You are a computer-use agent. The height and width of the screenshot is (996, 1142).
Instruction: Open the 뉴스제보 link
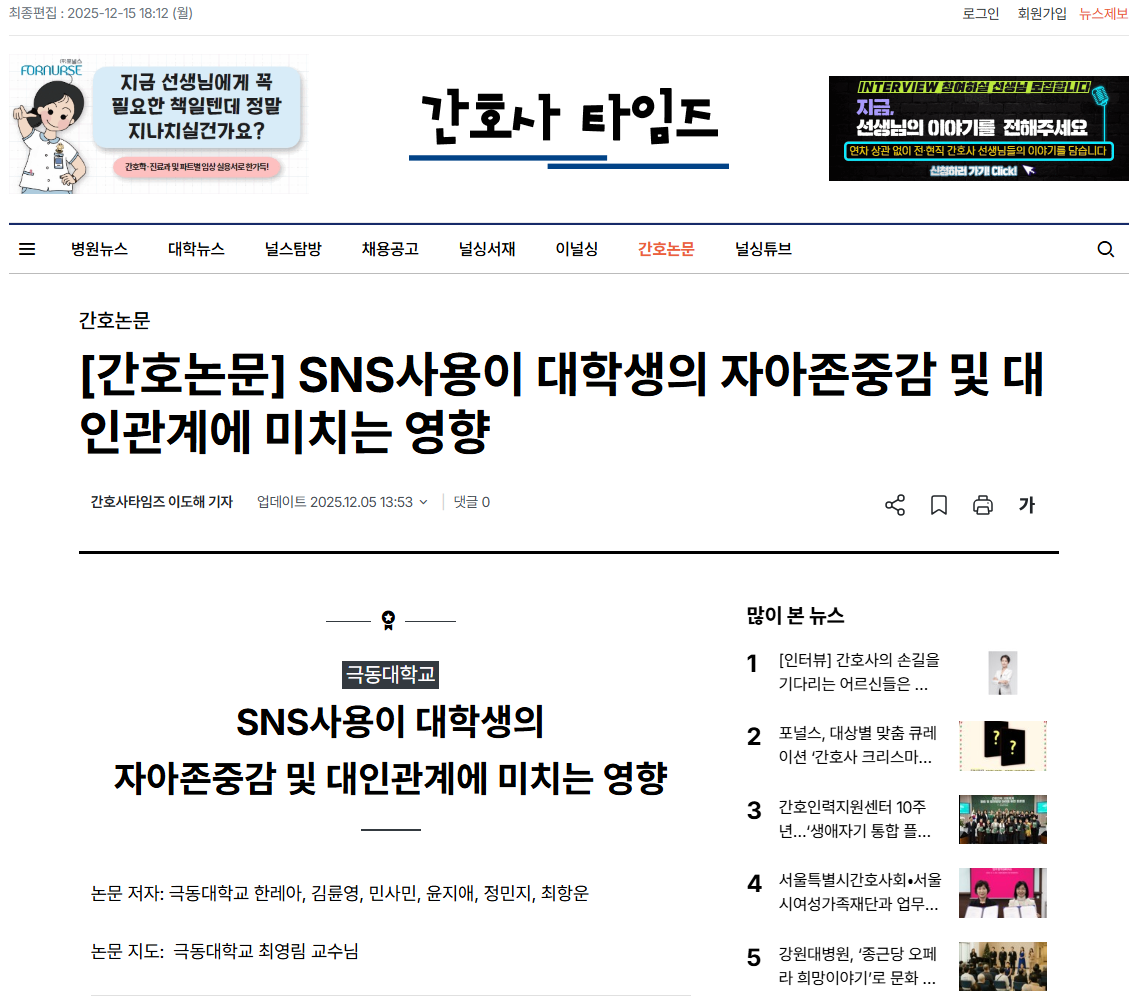[1103, 13]
